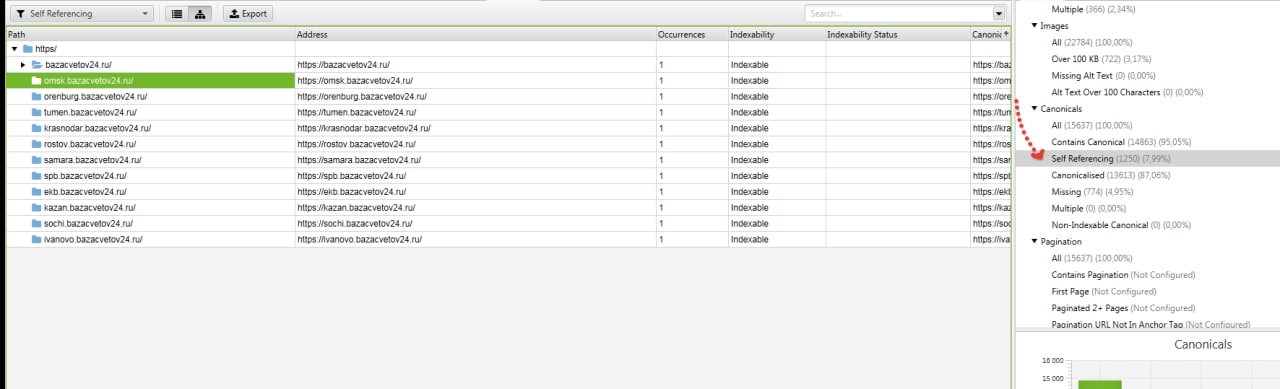
Task: Open the search options dropdown arrow
Action: pos(999,14)
